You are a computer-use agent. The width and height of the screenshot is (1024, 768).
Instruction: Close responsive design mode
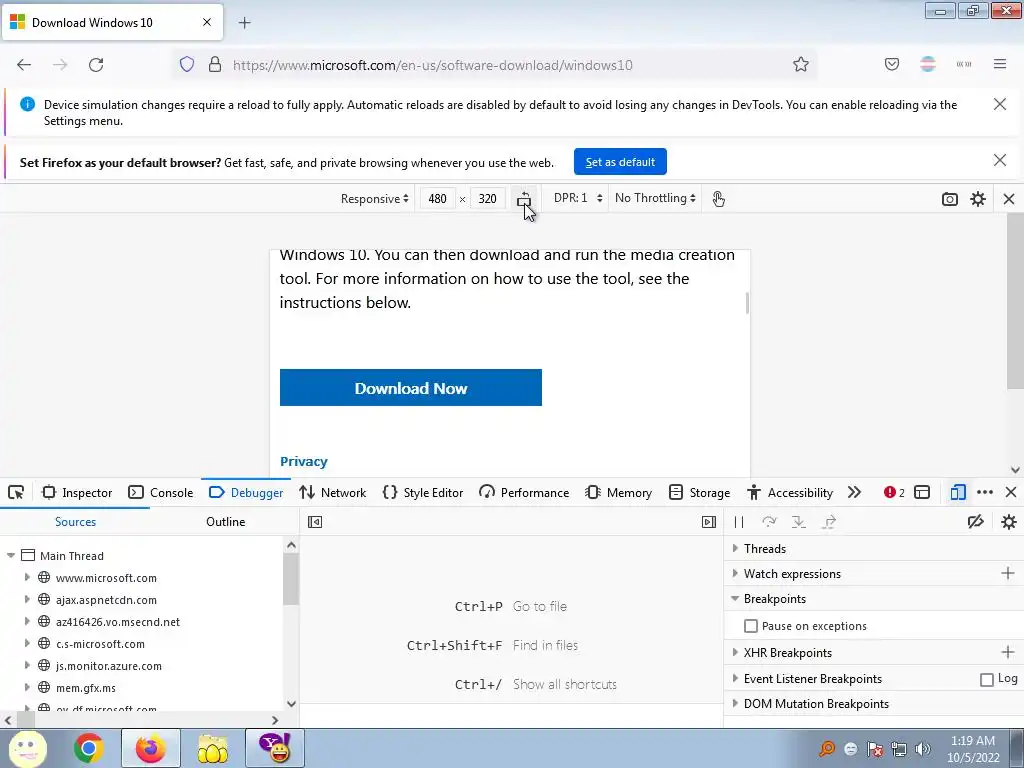pos(1009,199)
